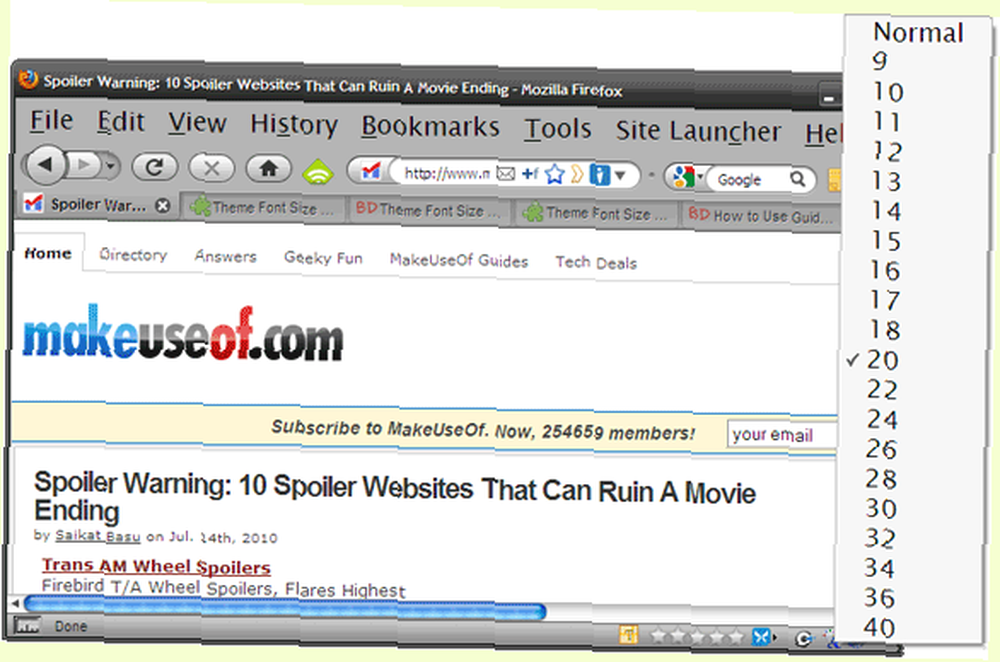Open the View menu
The height and width of the screenshot is (662, 1000).
tap(197, 122)
